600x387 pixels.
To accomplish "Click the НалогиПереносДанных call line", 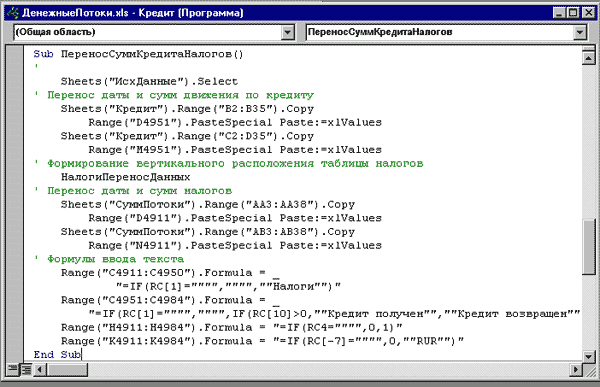I will click(x=126, y=177).
